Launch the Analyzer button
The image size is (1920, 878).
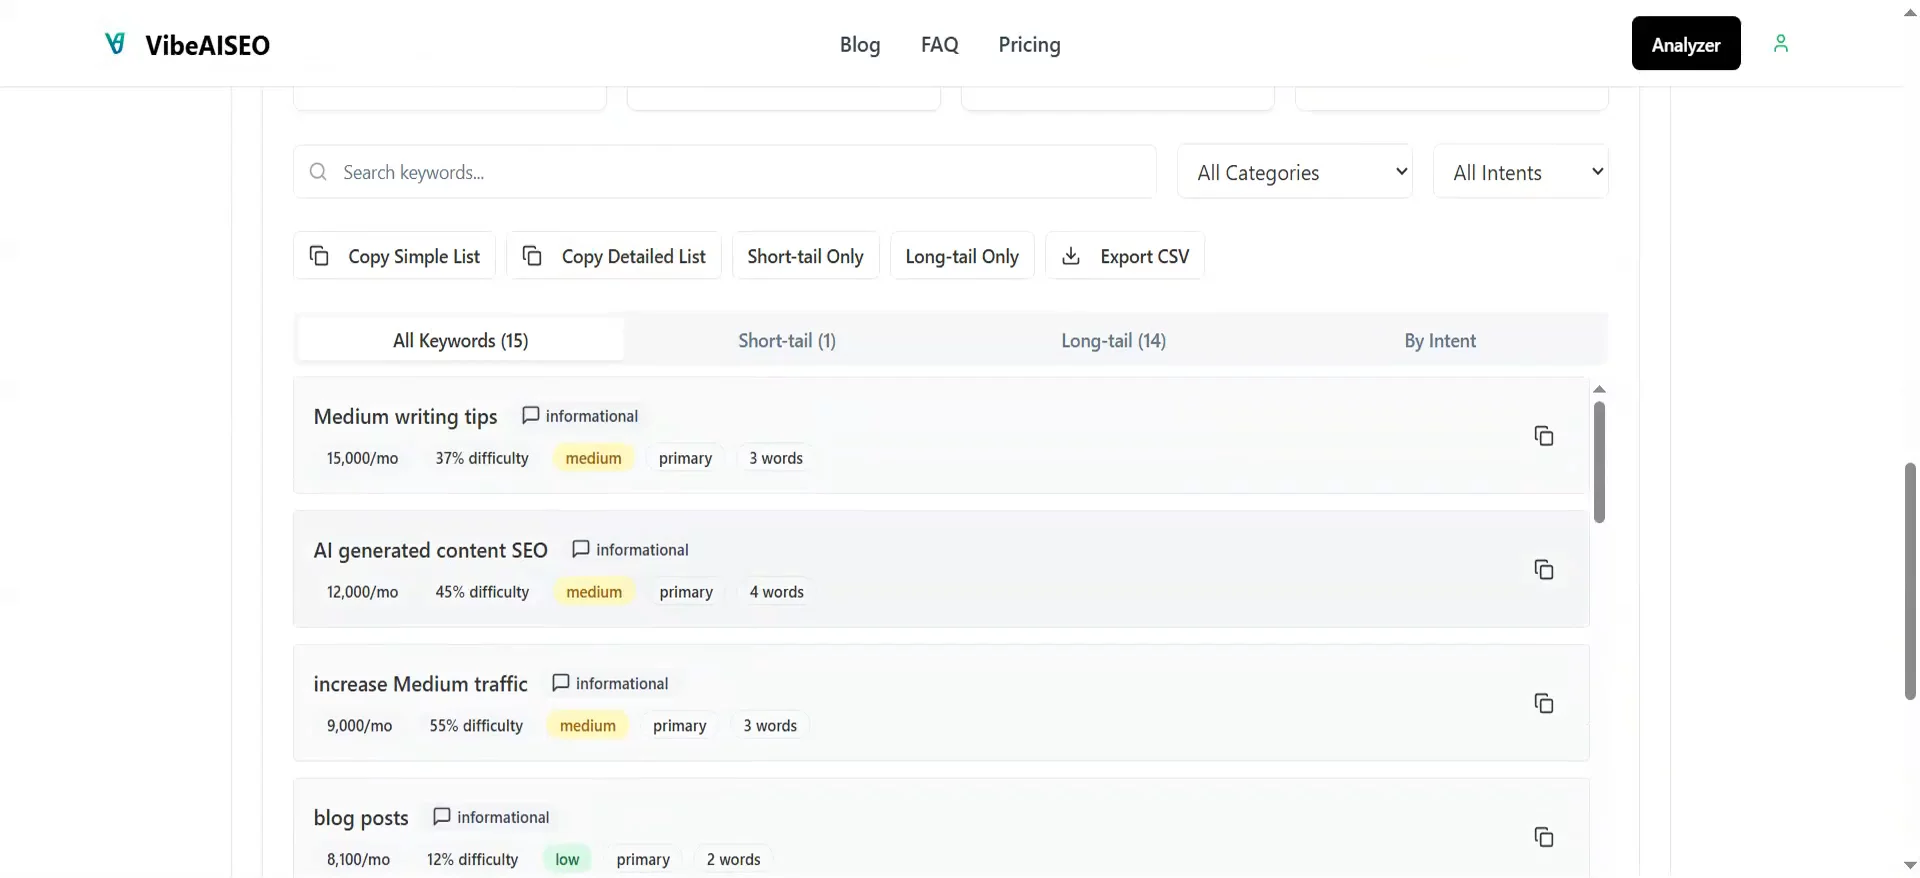(1686, 43)
